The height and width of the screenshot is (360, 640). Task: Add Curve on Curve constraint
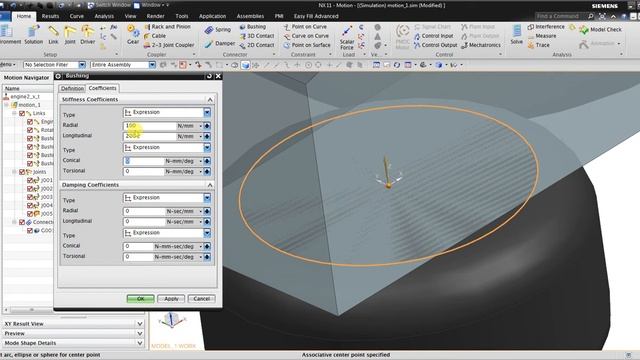pyautogui.click(x=306, y=36)
